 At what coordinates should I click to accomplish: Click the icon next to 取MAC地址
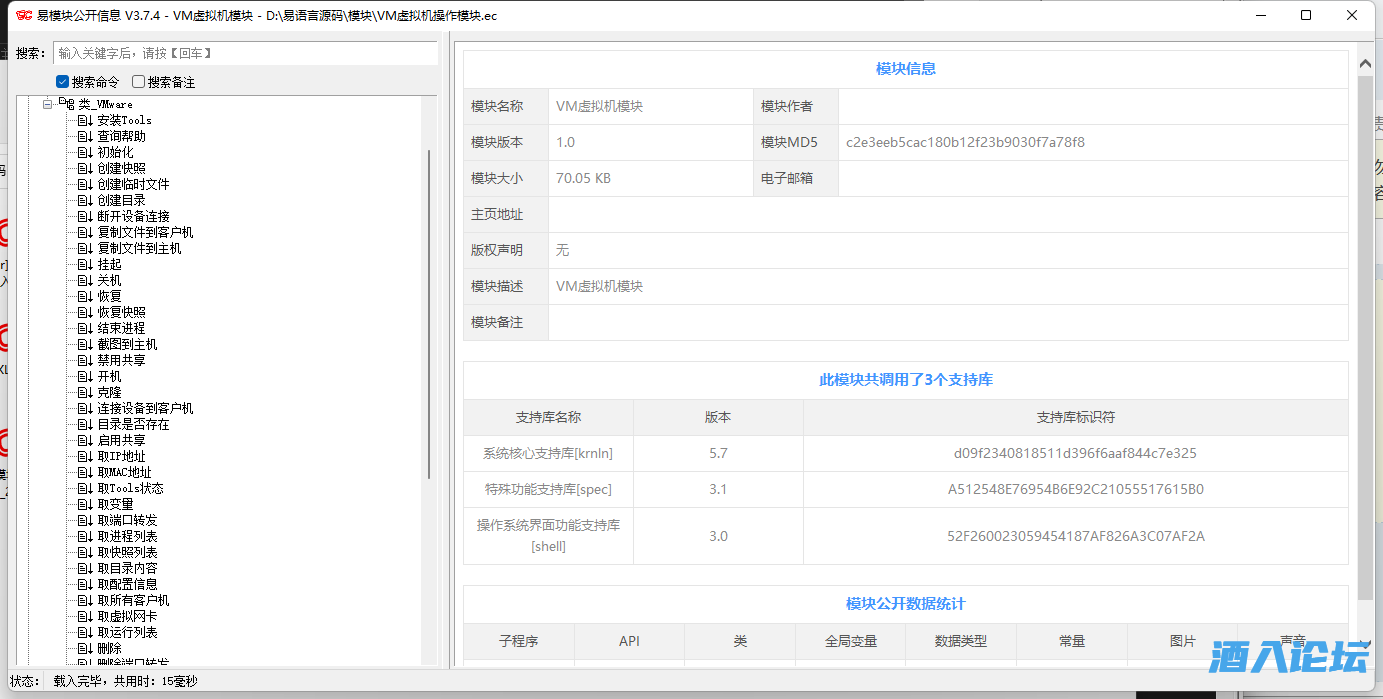[85, 471]
